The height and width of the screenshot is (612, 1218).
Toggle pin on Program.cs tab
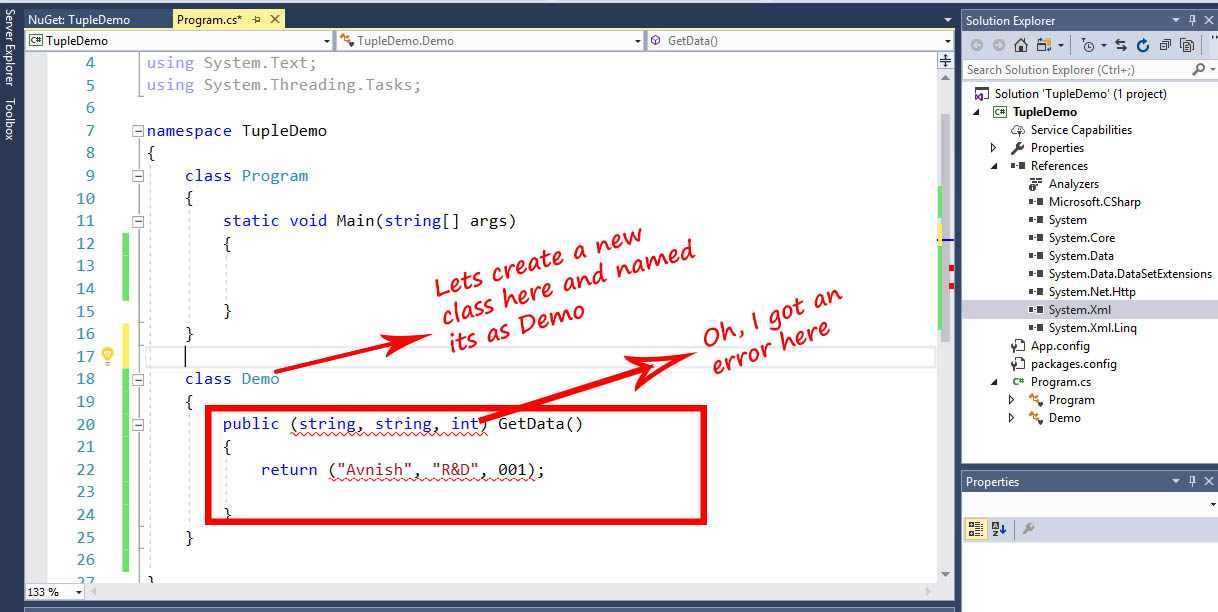click(x=256, y=20)
